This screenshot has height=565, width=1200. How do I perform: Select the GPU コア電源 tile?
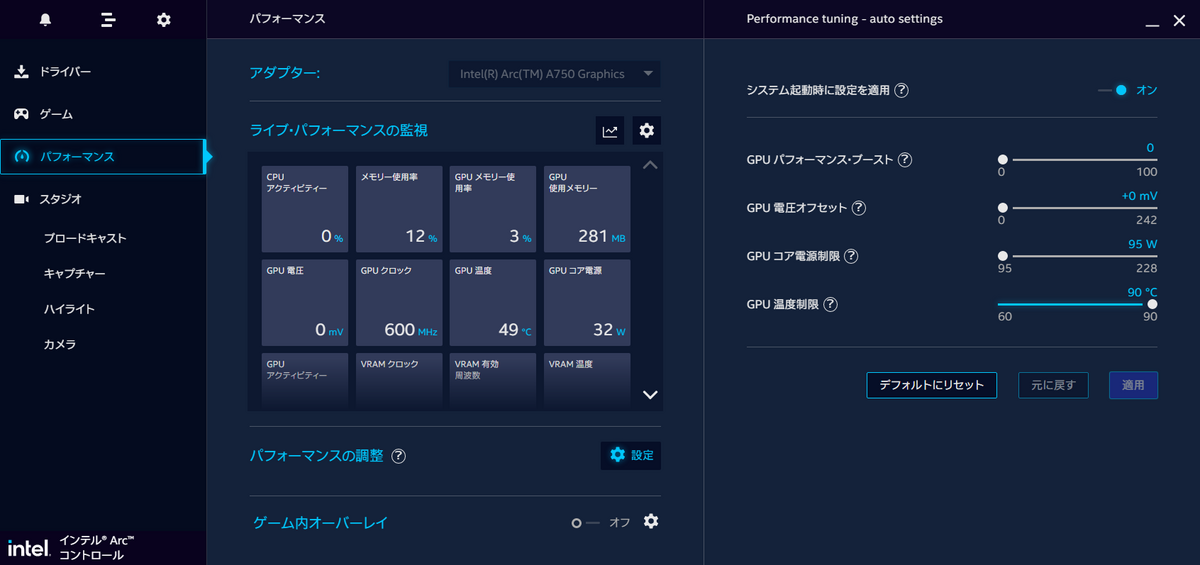pos(587,303)
